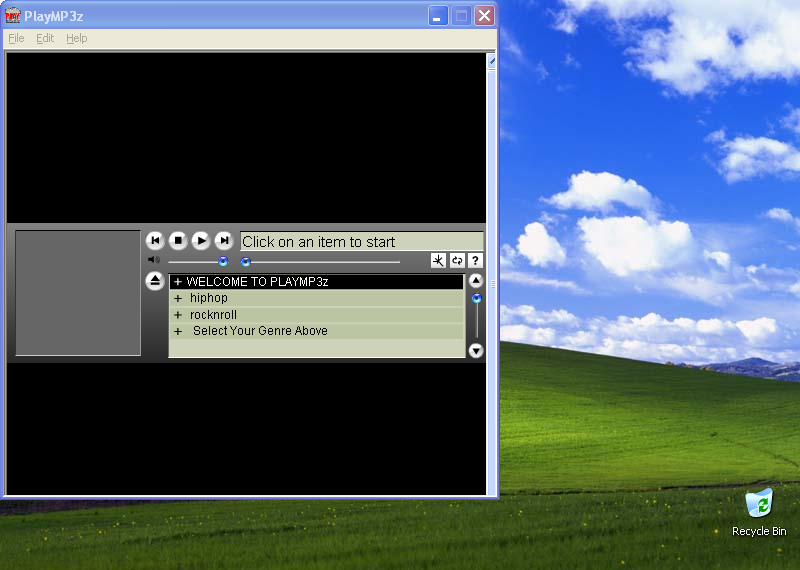Close the PlayMP3z window
800x570 pixels.
[x=484, y=16]
